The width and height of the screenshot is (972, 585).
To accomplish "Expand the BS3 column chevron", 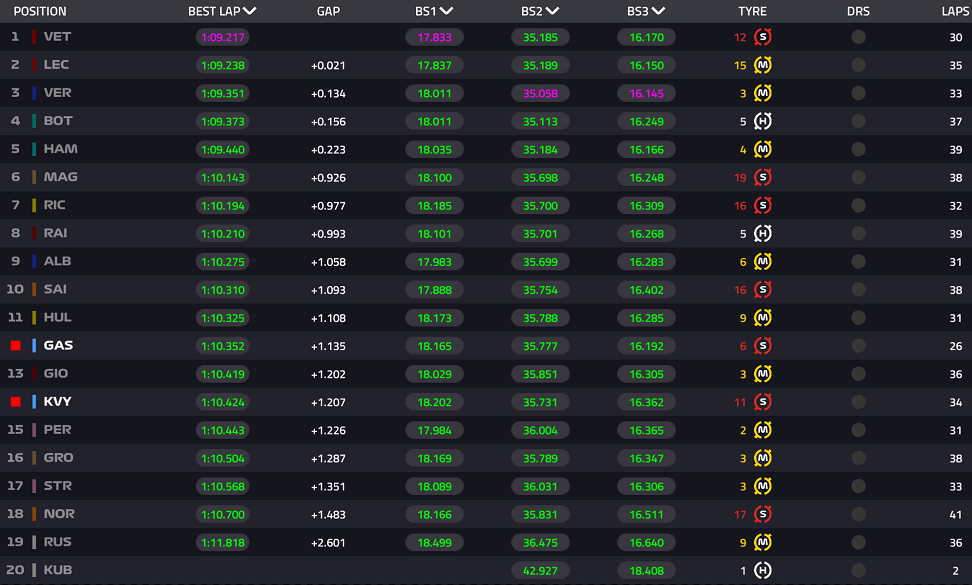I will pyautogui.click(x=658, y=11).
